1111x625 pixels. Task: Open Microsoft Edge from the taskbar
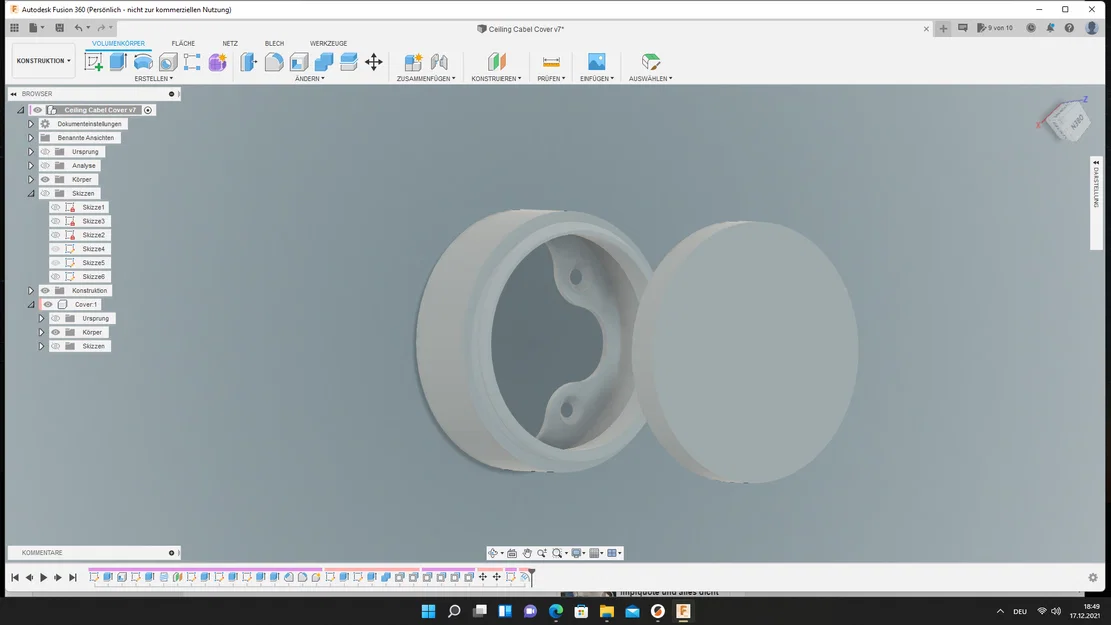click(x=556, y=611)
